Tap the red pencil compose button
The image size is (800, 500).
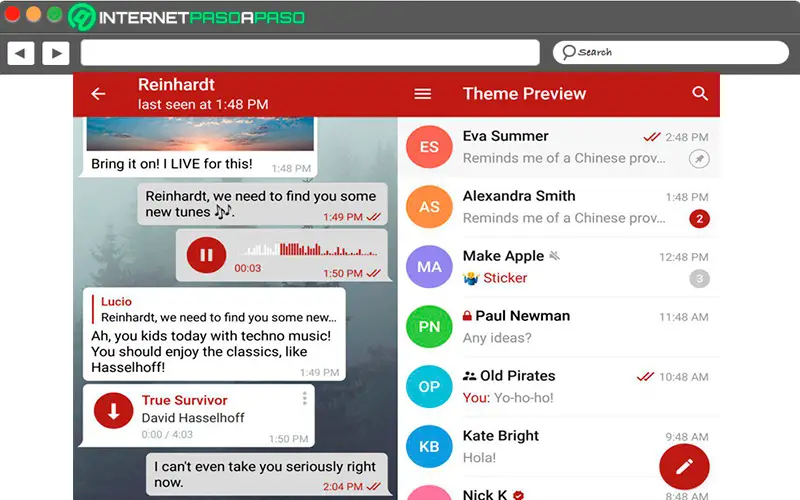(684, 466)
